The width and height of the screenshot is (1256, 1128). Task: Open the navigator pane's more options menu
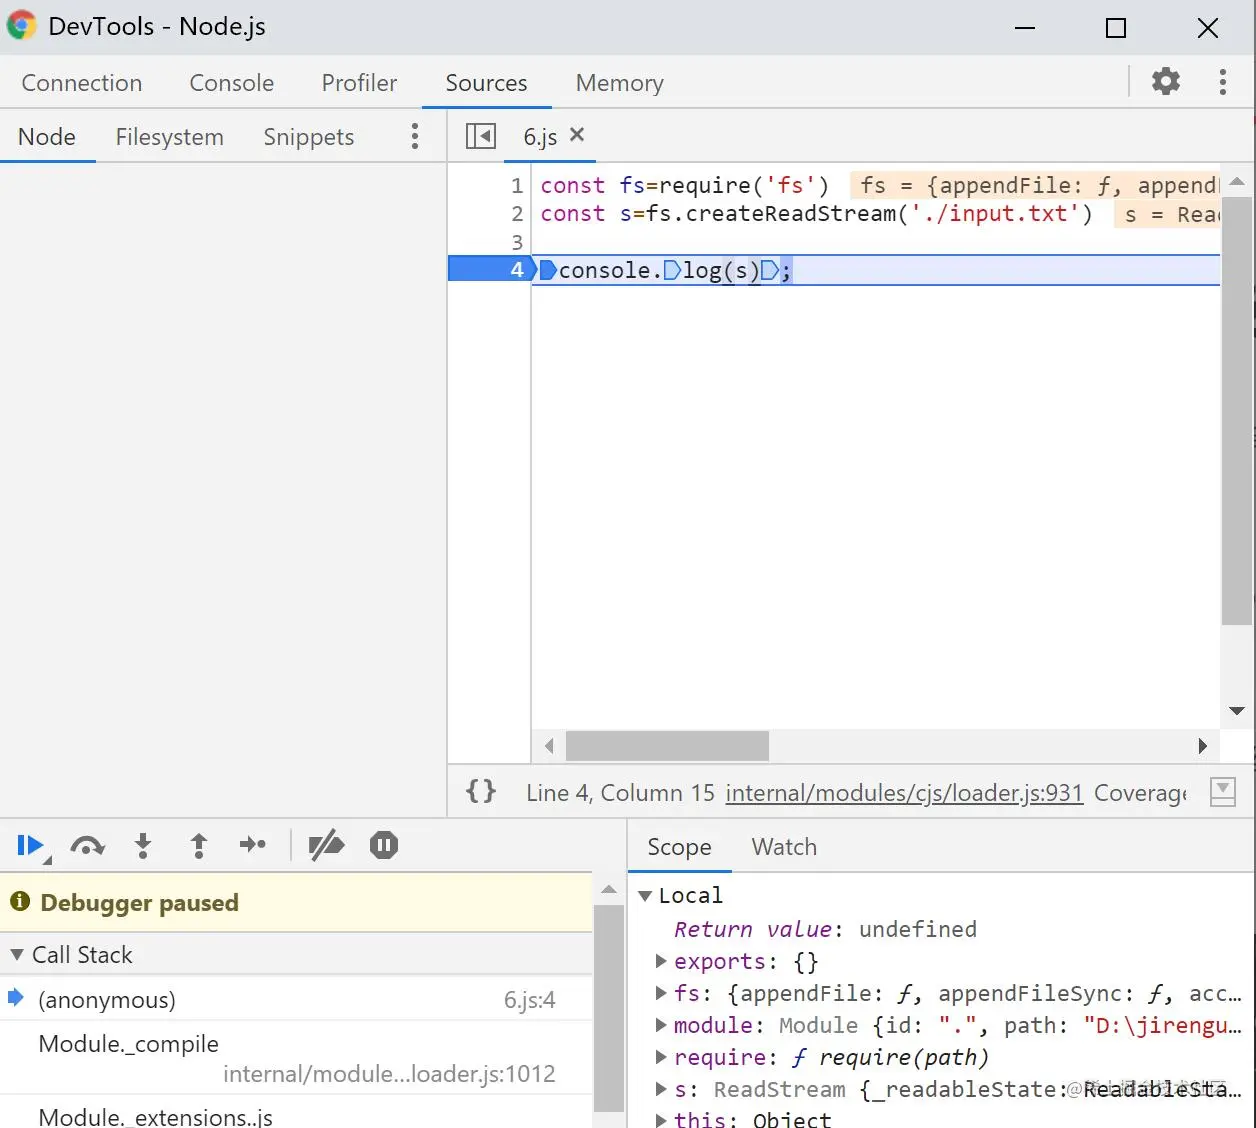(415, 137)
